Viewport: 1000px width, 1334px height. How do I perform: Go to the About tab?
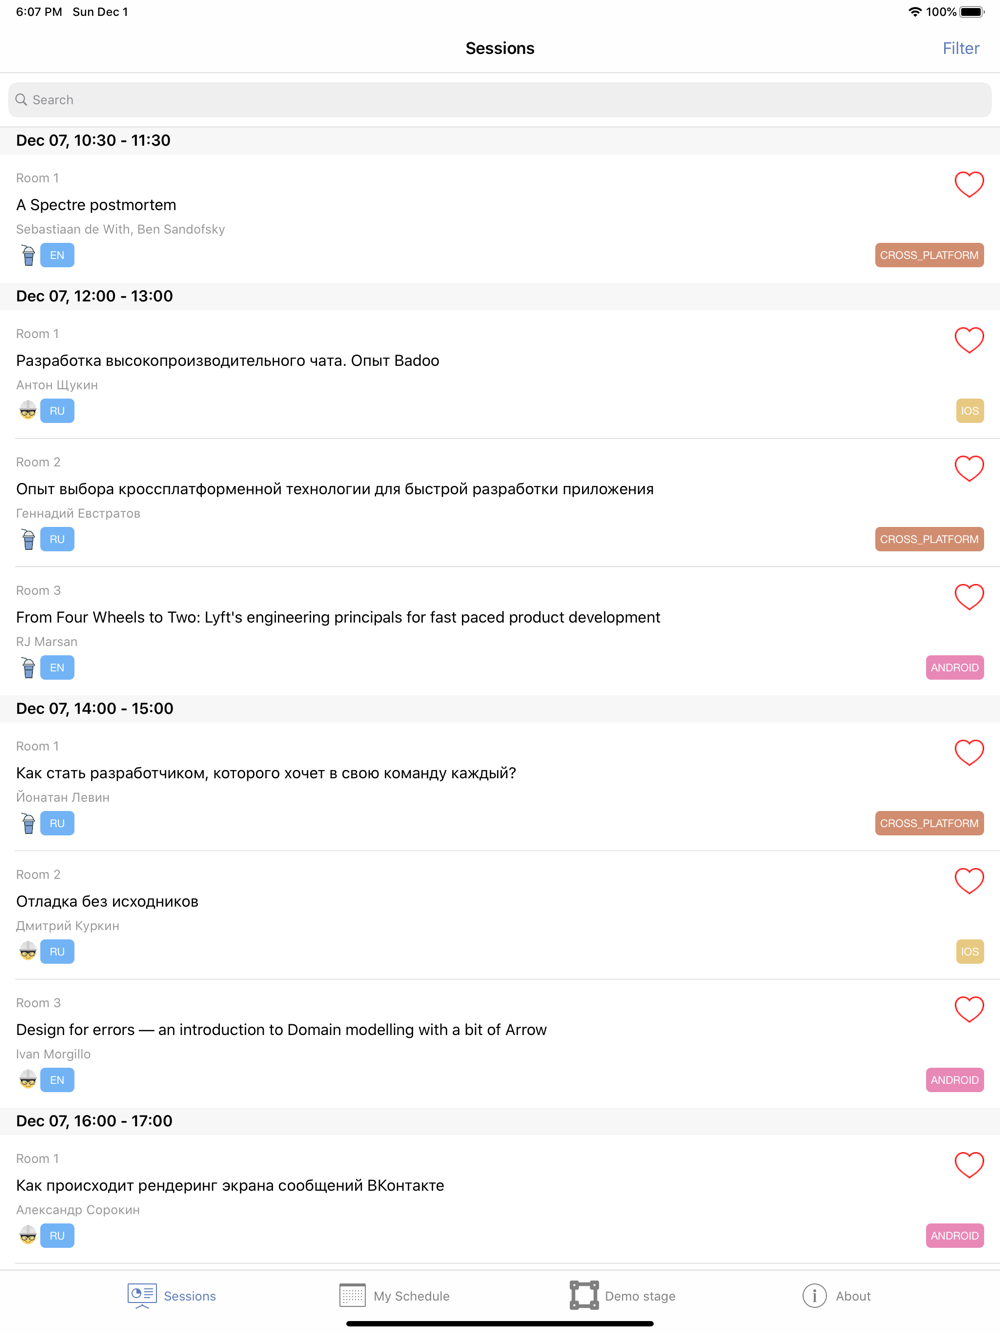836,1296
